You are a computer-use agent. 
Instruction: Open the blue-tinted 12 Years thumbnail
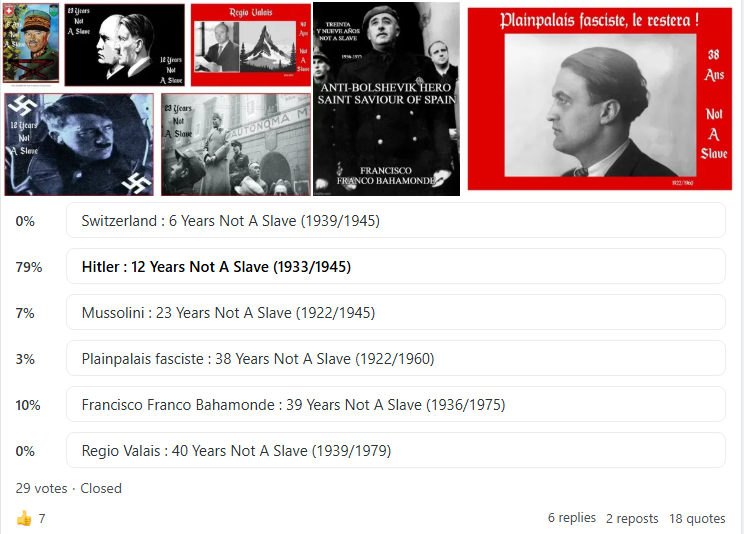[79, 144]
